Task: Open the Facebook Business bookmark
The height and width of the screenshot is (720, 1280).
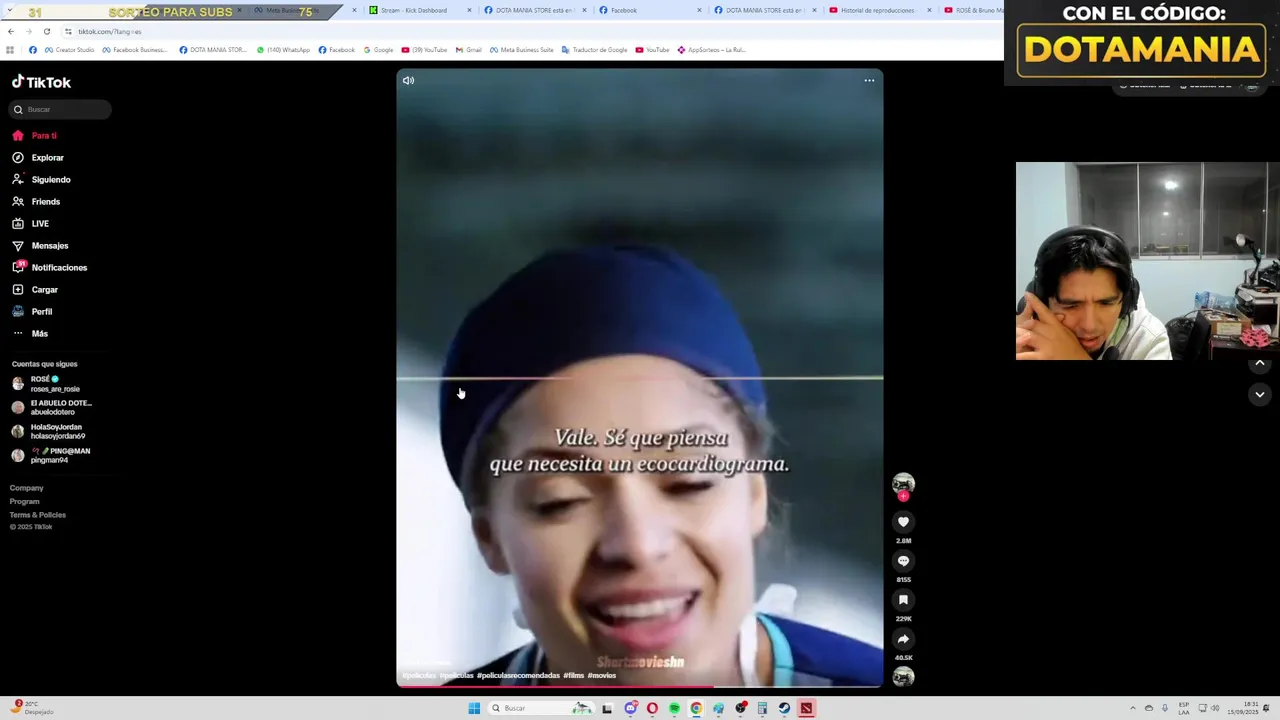Action: pyautogui.click(x=135, y=50)
